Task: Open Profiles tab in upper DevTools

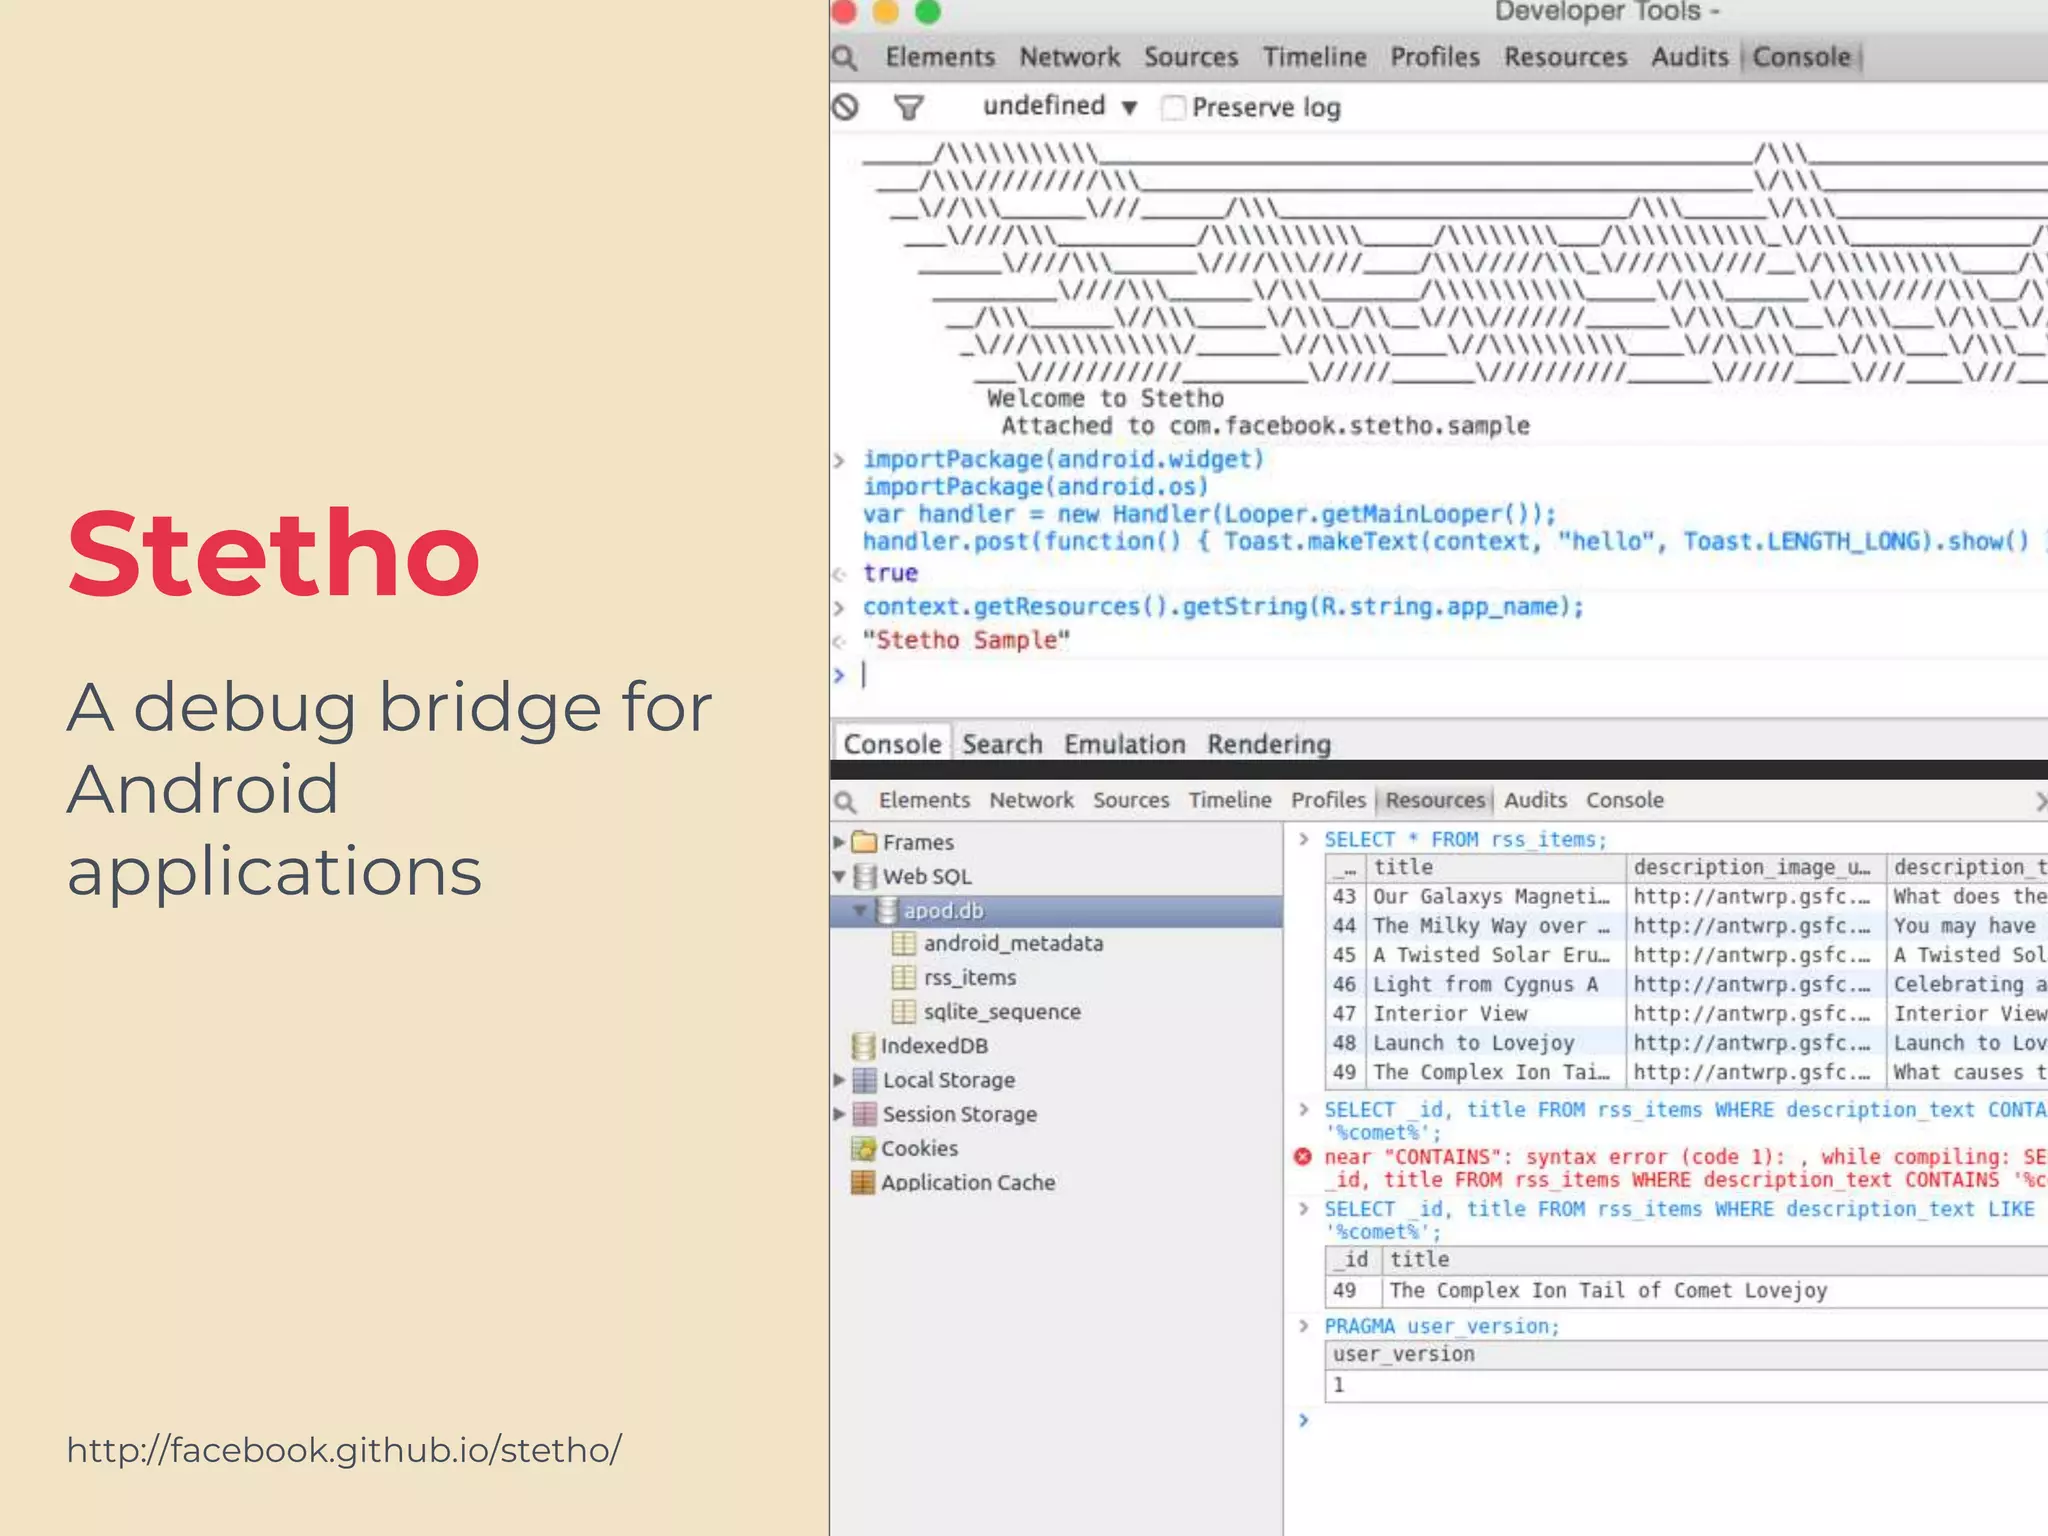Action: 1435,57
